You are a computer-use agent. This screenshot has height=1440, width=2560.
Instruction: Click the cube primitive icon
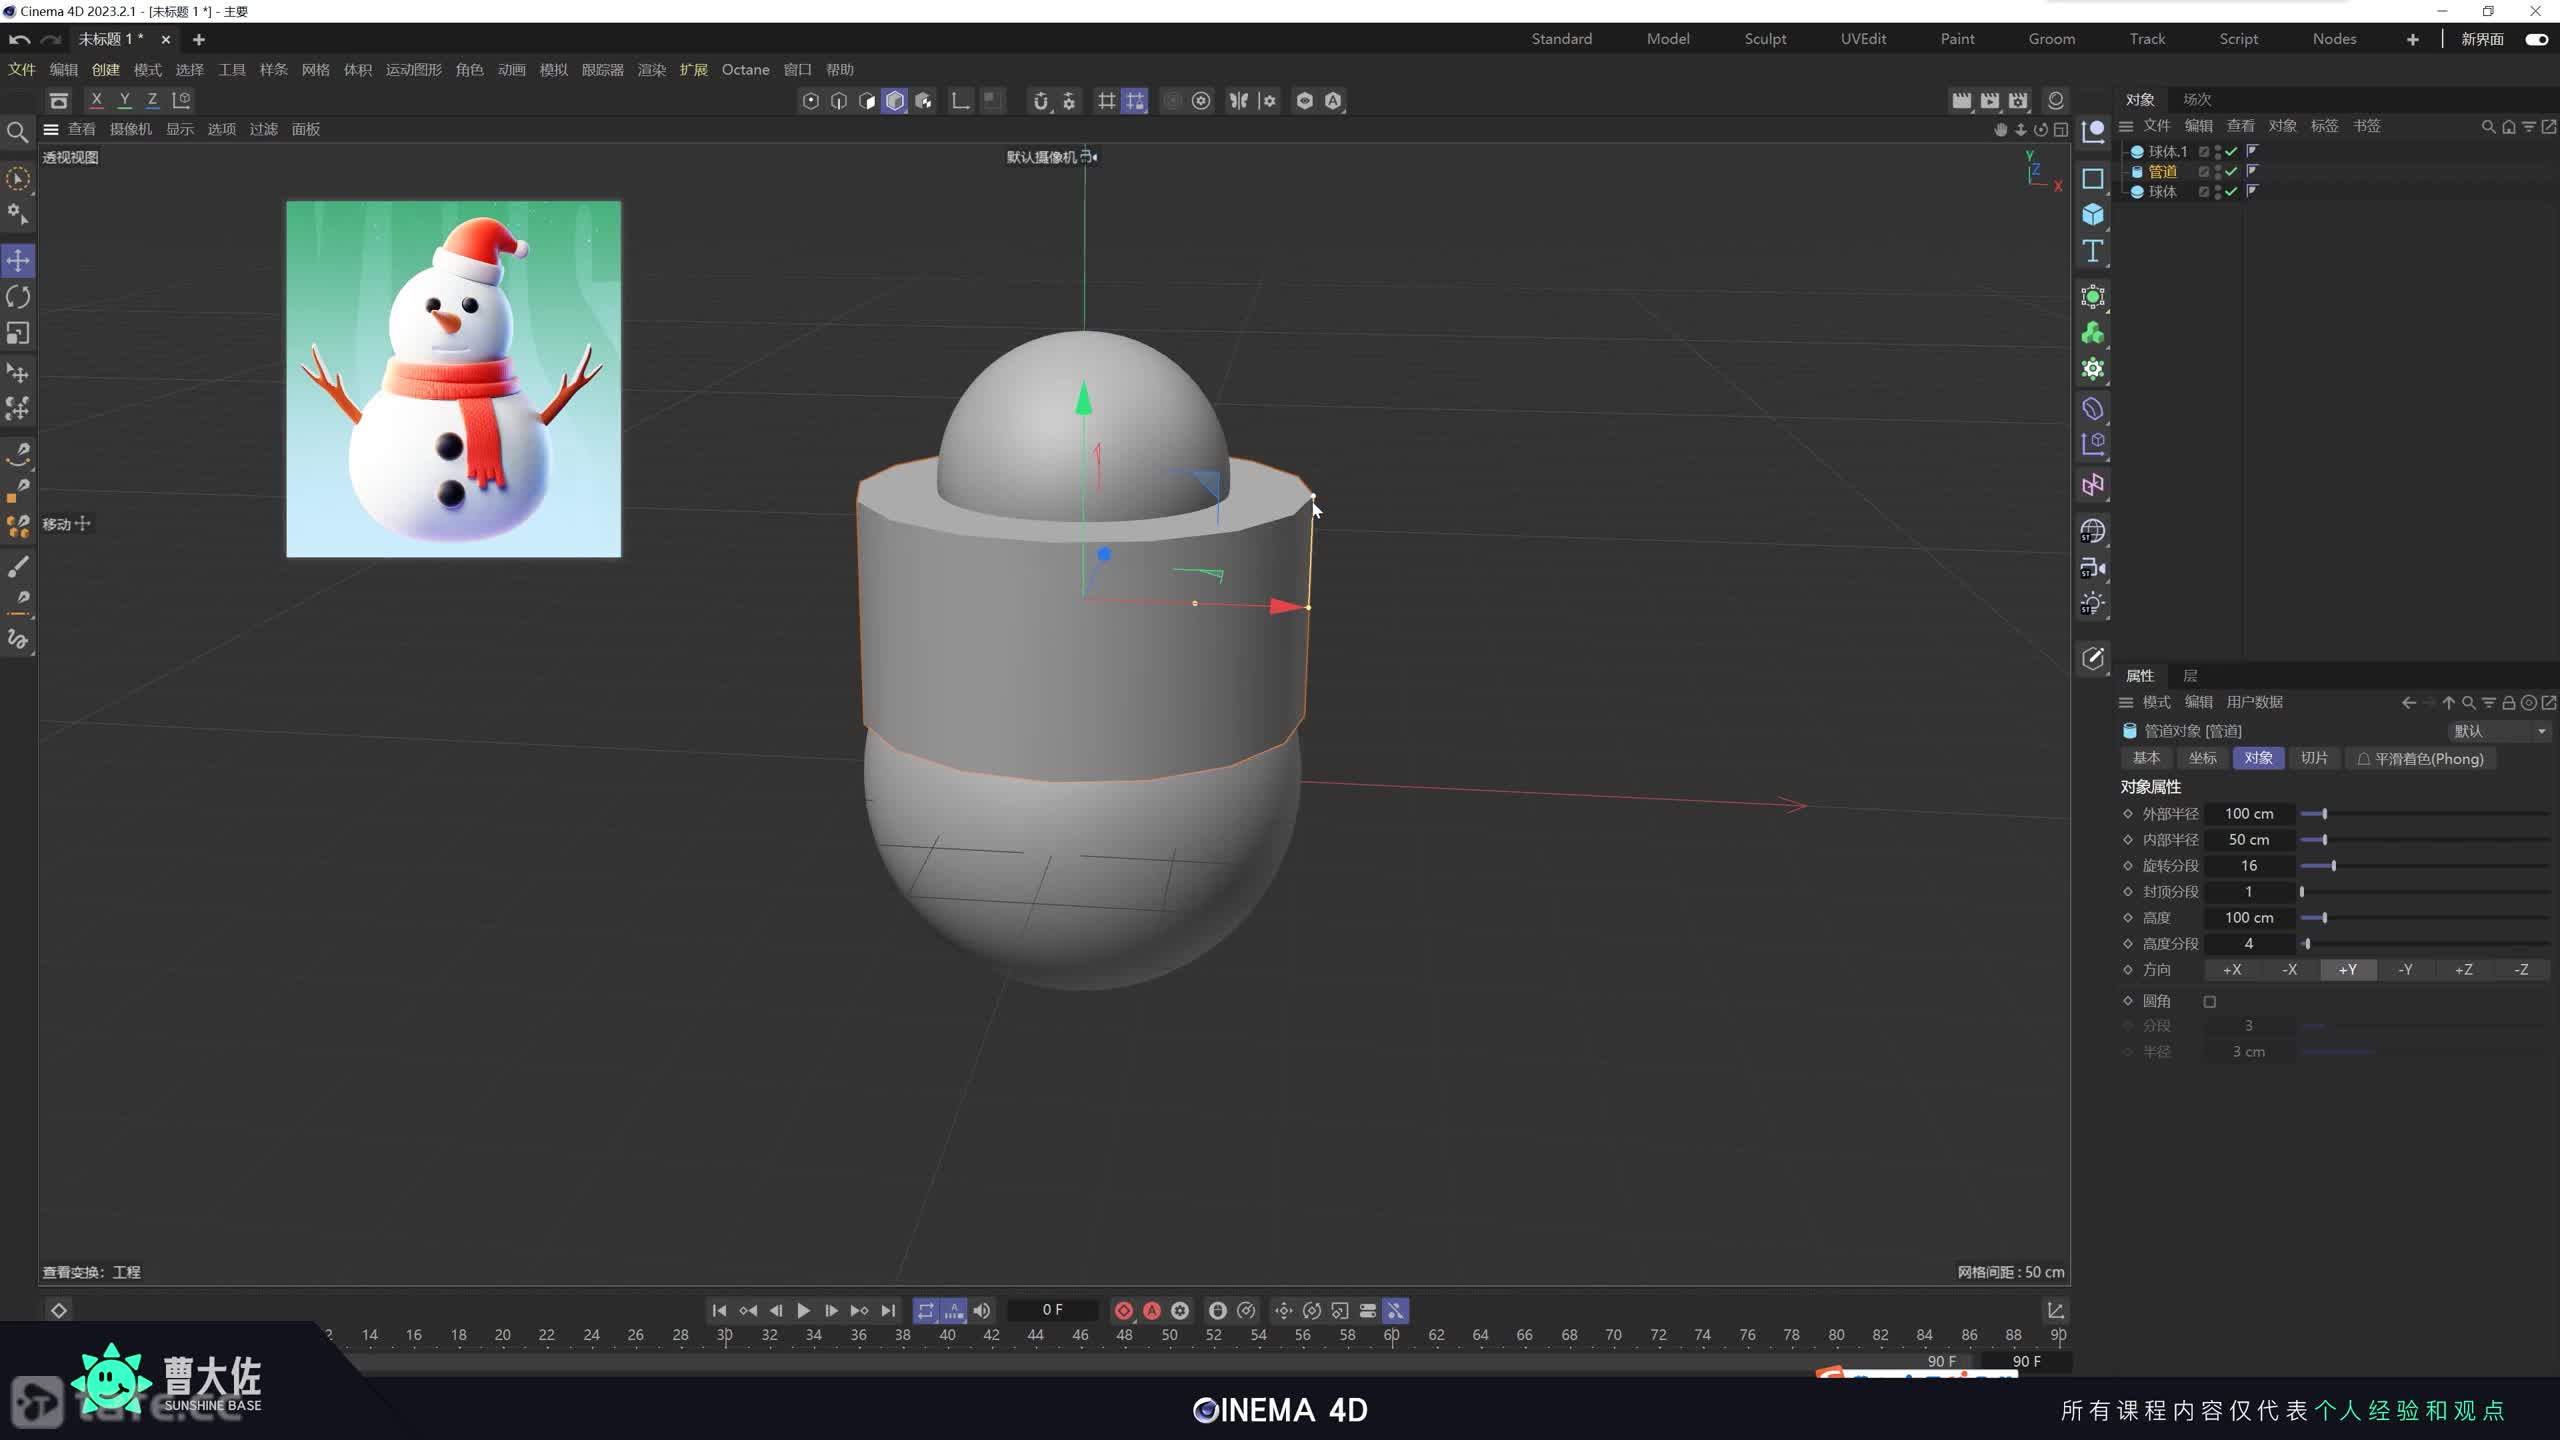(2092, 215)
